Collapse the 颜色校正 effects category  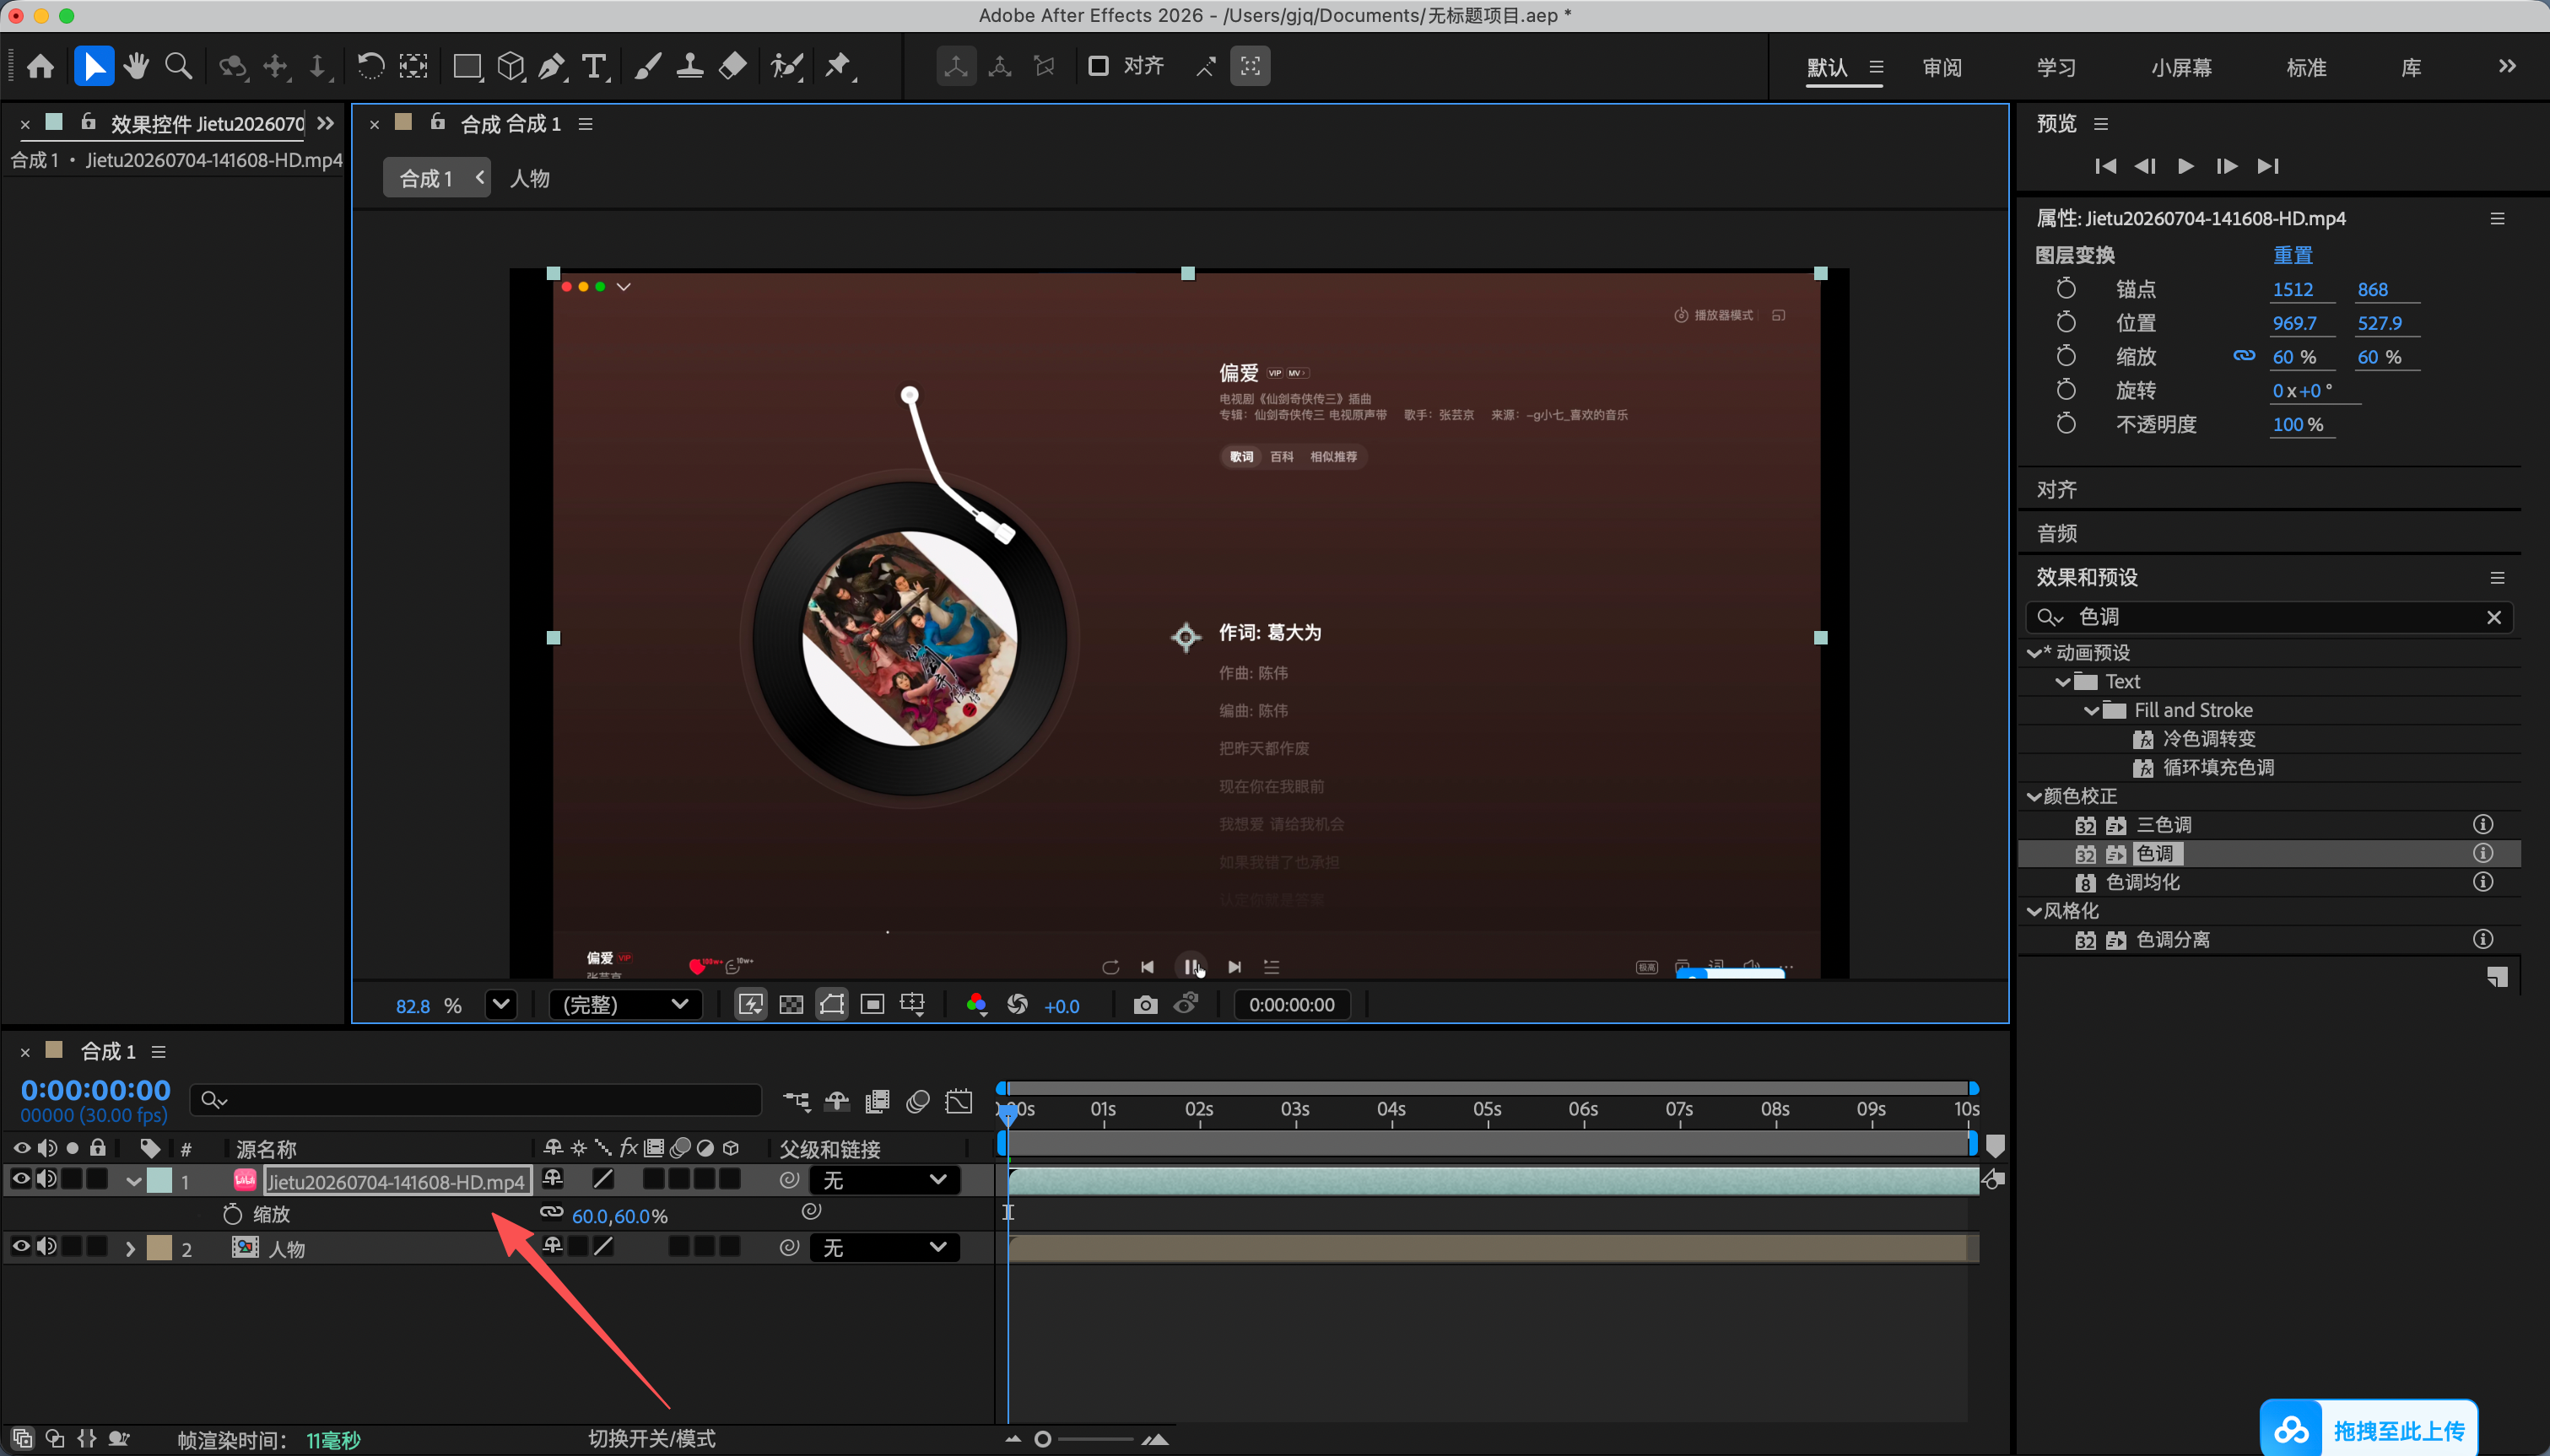(2034, 796)
